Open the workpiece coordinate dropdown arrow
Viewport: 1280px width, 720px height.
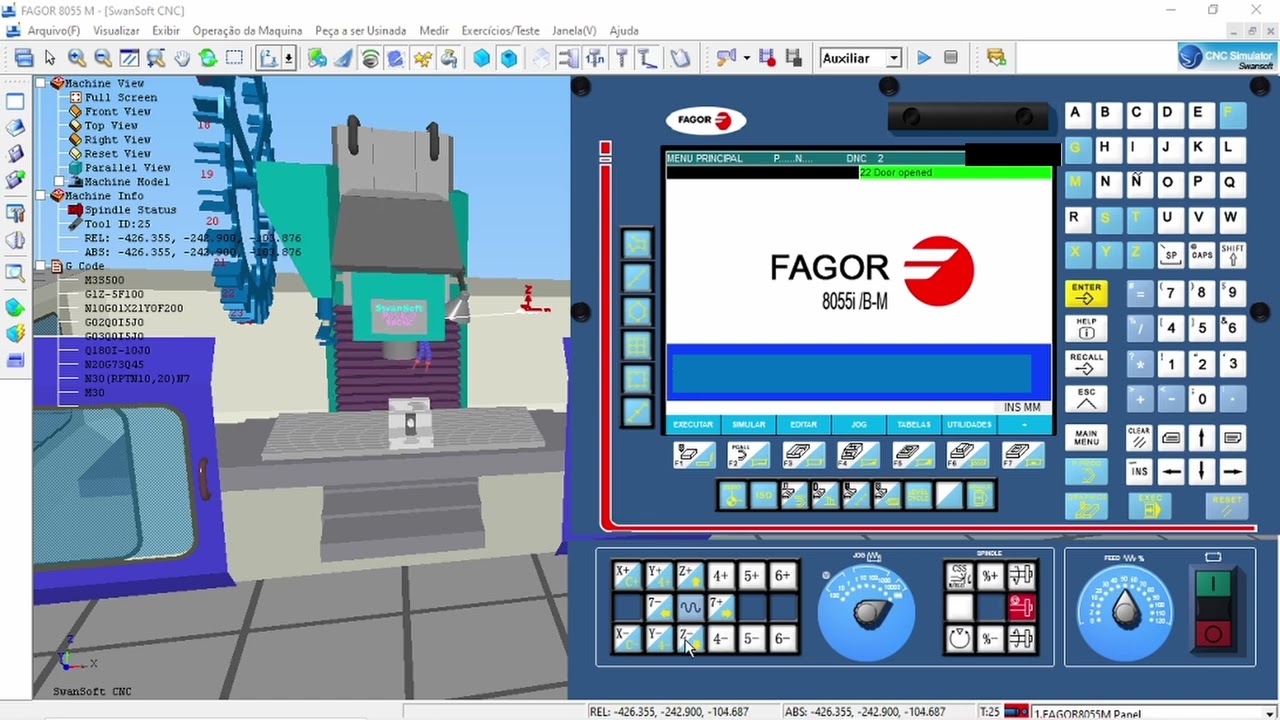tap(289, 58)
